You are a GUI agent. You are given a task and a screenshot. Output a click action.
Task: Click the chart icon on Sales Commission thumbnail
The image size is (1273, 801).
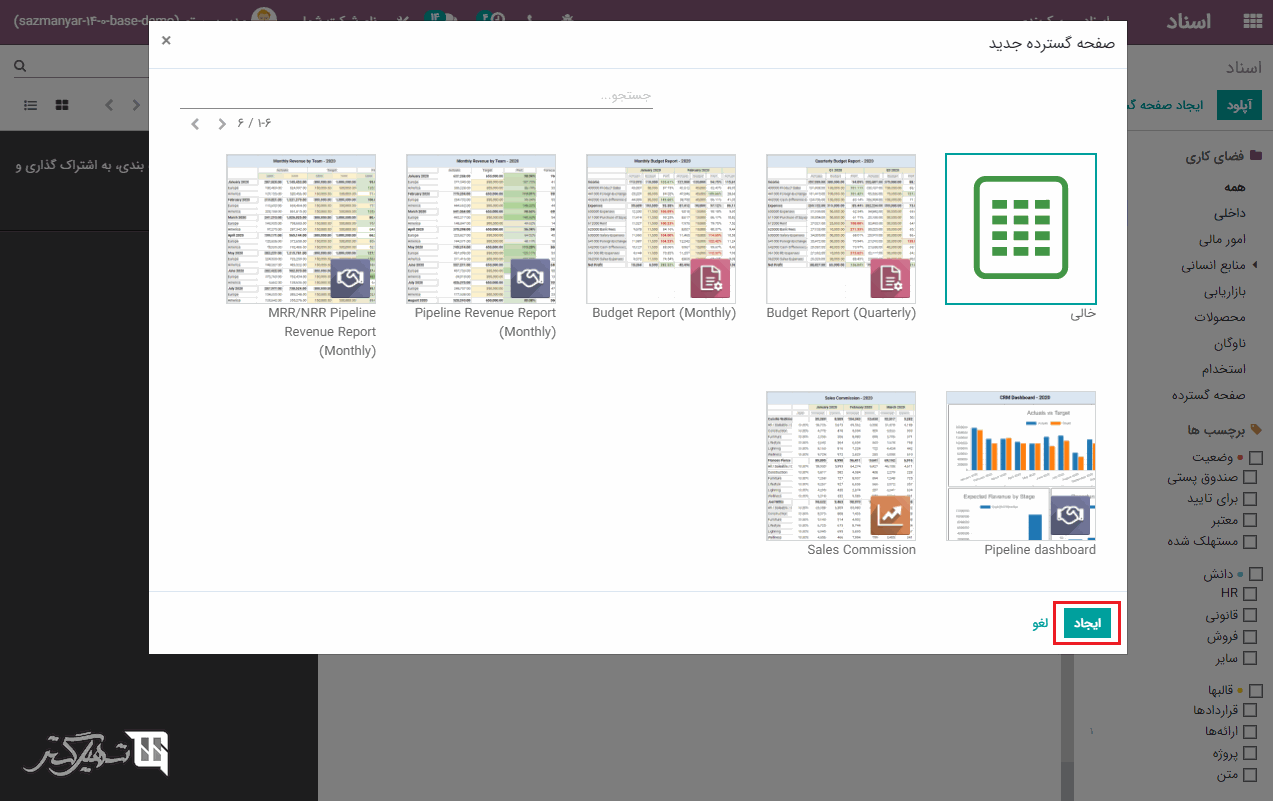(x=890, y=515)
